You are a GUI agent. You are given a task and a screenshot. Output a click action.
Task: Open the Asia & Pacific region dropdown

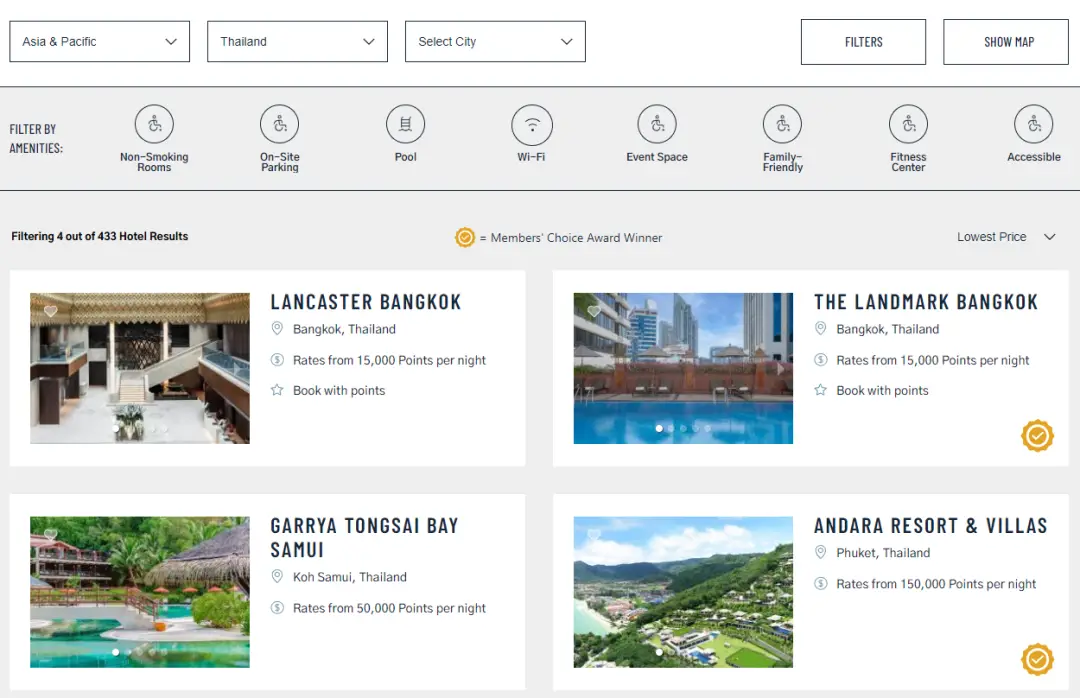(99, 42)
